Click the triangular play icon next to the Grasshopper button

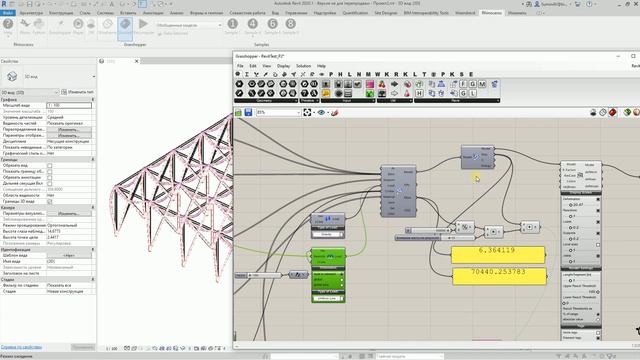point(143,26)
